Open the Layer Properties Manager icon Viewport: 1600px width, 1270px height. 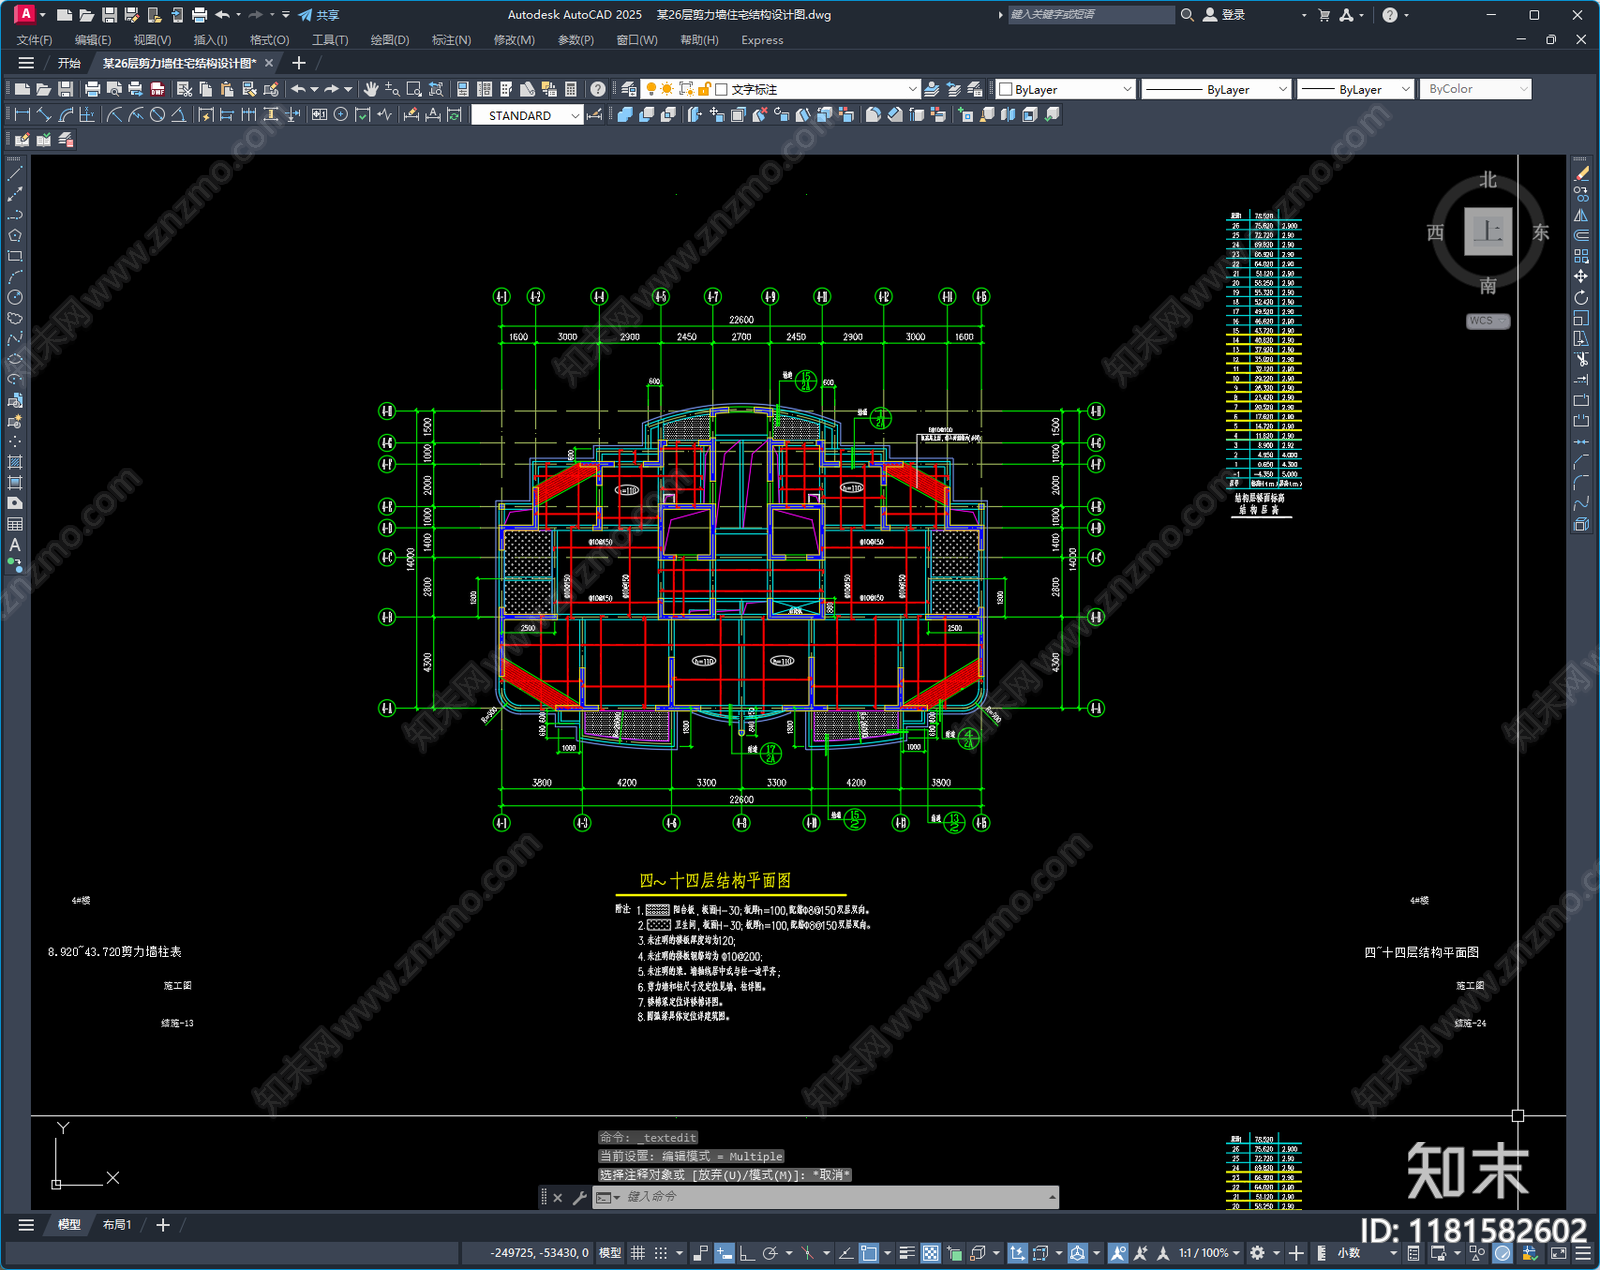tap(628, 89)
